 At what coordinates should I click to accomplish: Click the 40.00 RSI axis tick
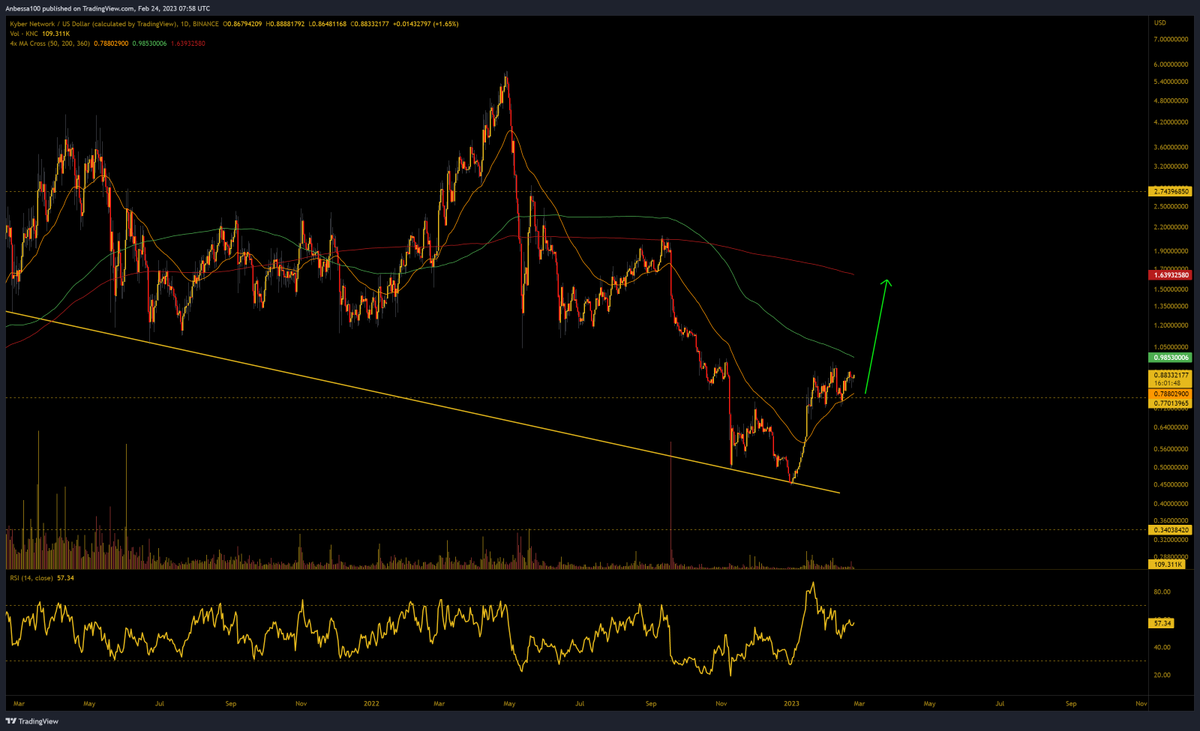[x=1162, y=647]
